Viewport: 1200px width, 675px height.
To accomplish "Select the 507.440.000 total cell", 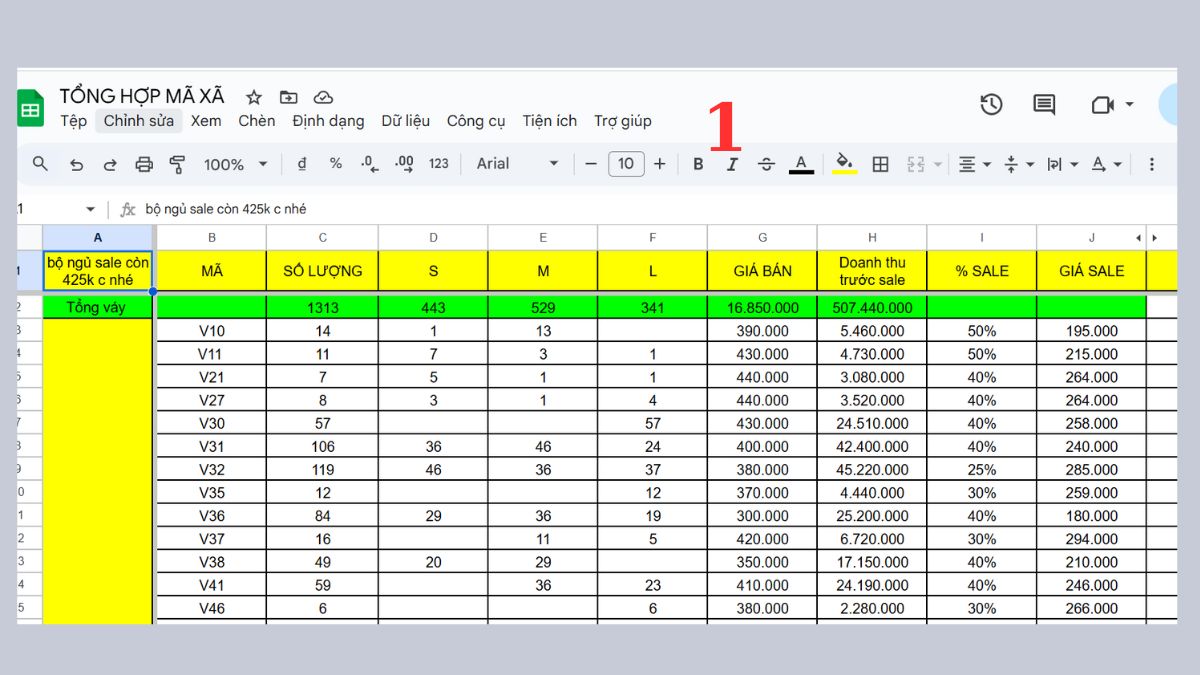I will pos(872,308).
